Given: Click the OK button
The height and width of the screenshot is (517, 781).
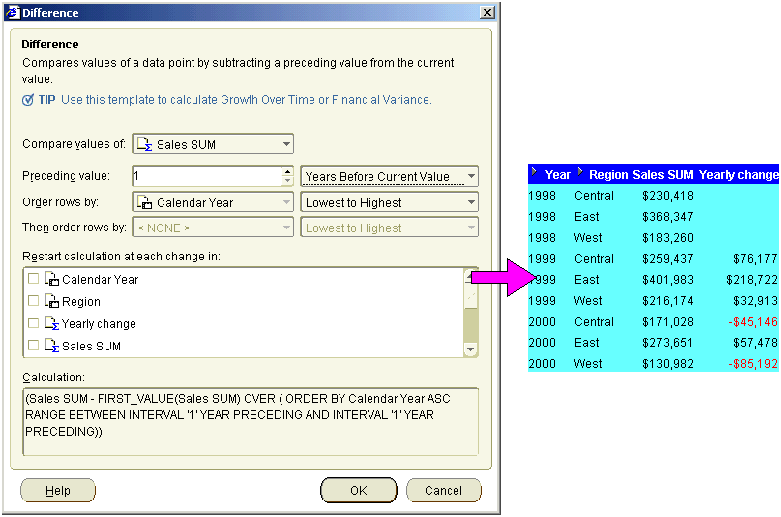Looking at the screenshot, I should click(x=359, y=491).
